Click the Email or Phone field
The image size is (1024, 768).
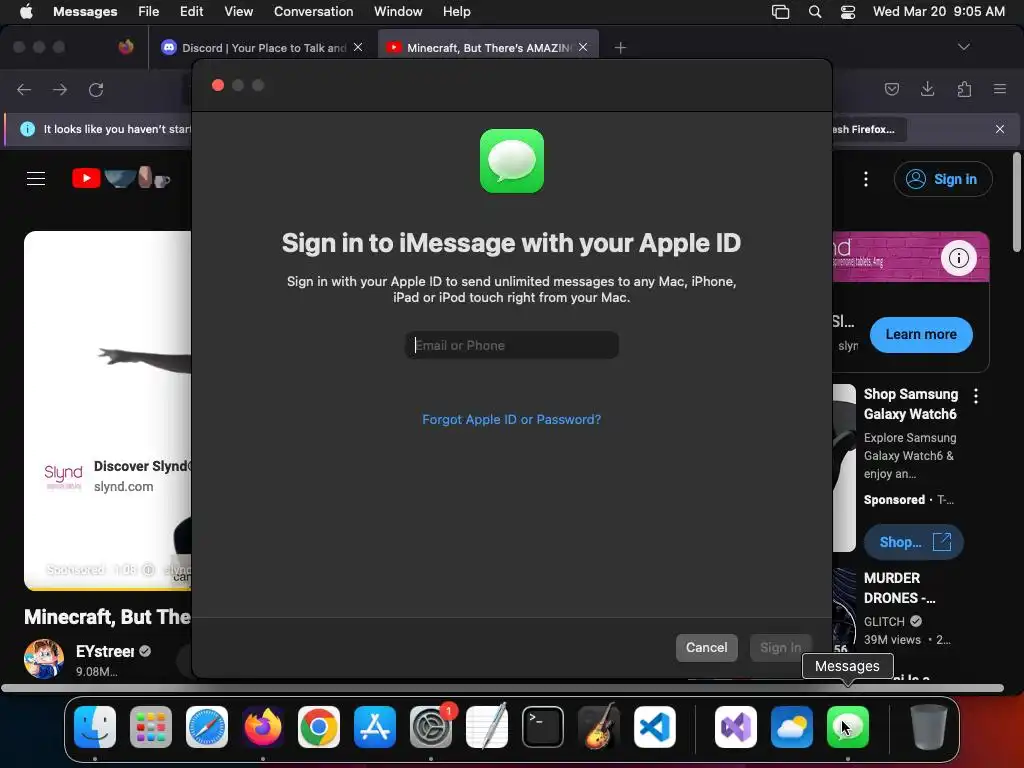[x=511, y=345]
